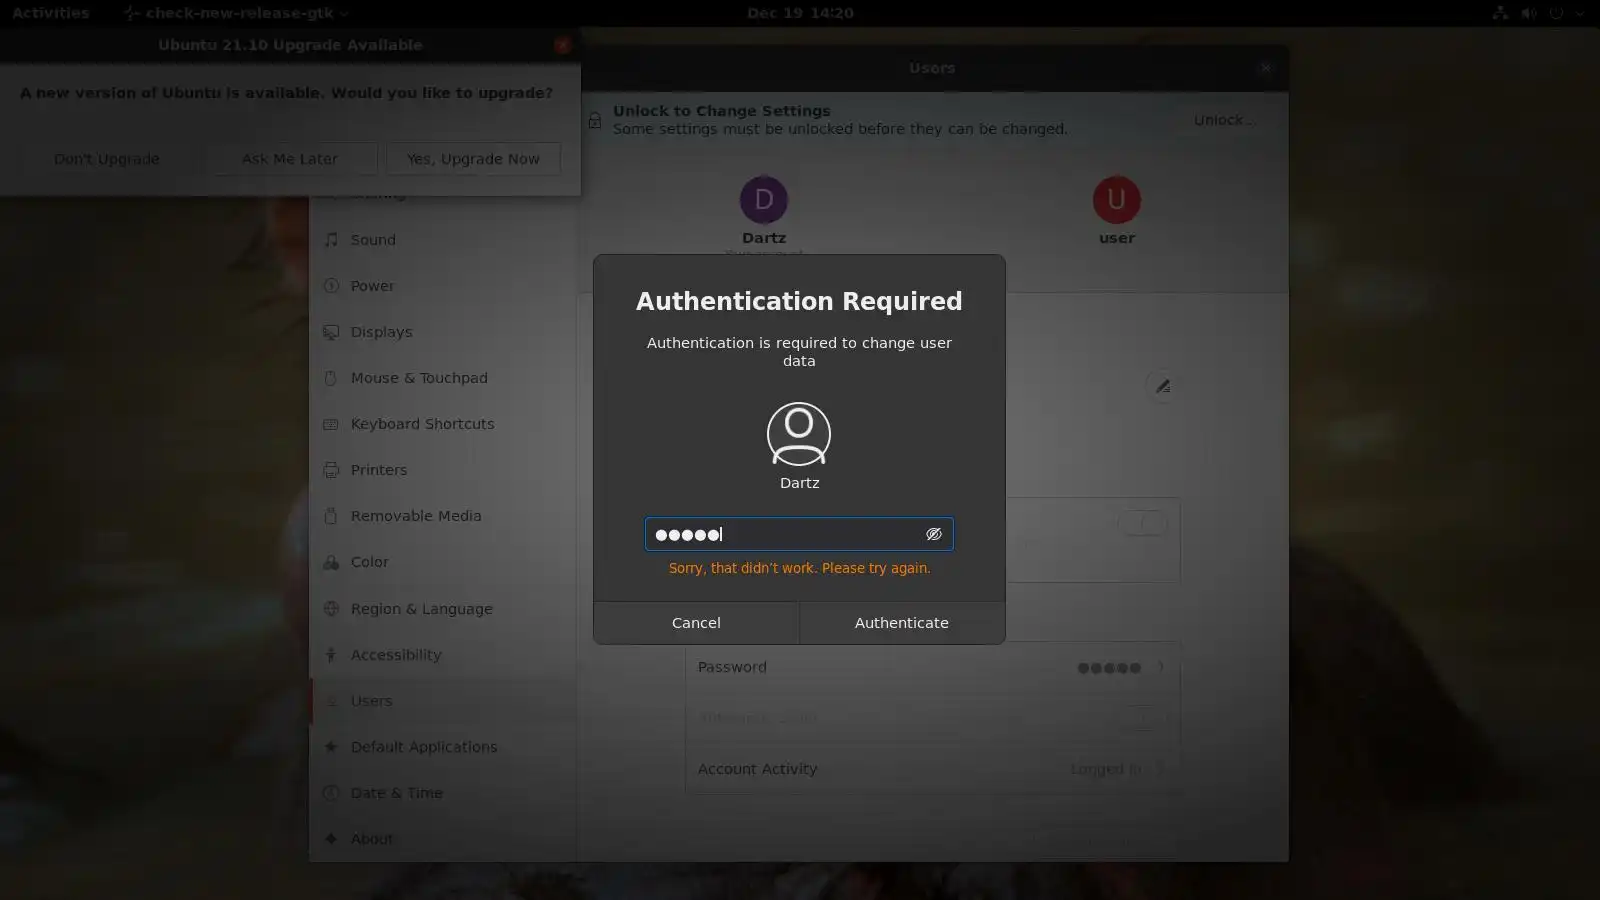Image resolution: width=1600 pixels, height=900 pixels.
Task: Click the Removable Media icon
Action: (331, 516)
